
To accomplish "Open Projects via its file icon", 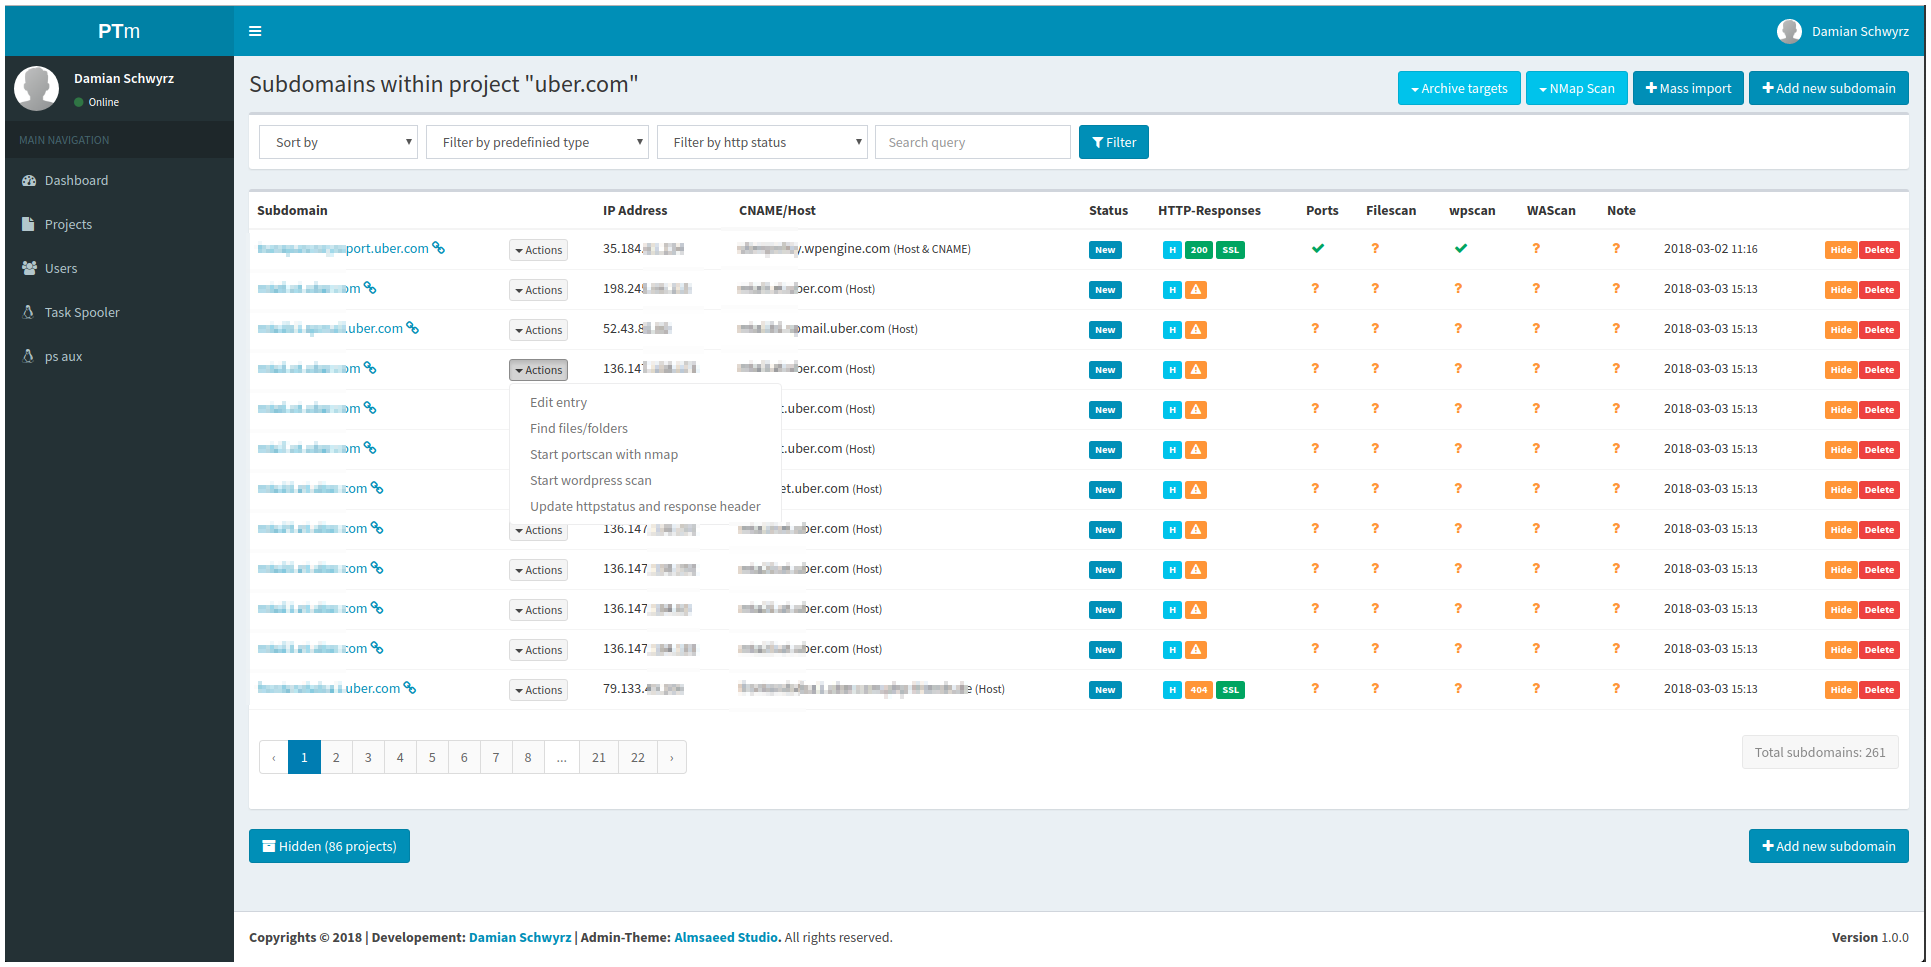I will point(28,225).
